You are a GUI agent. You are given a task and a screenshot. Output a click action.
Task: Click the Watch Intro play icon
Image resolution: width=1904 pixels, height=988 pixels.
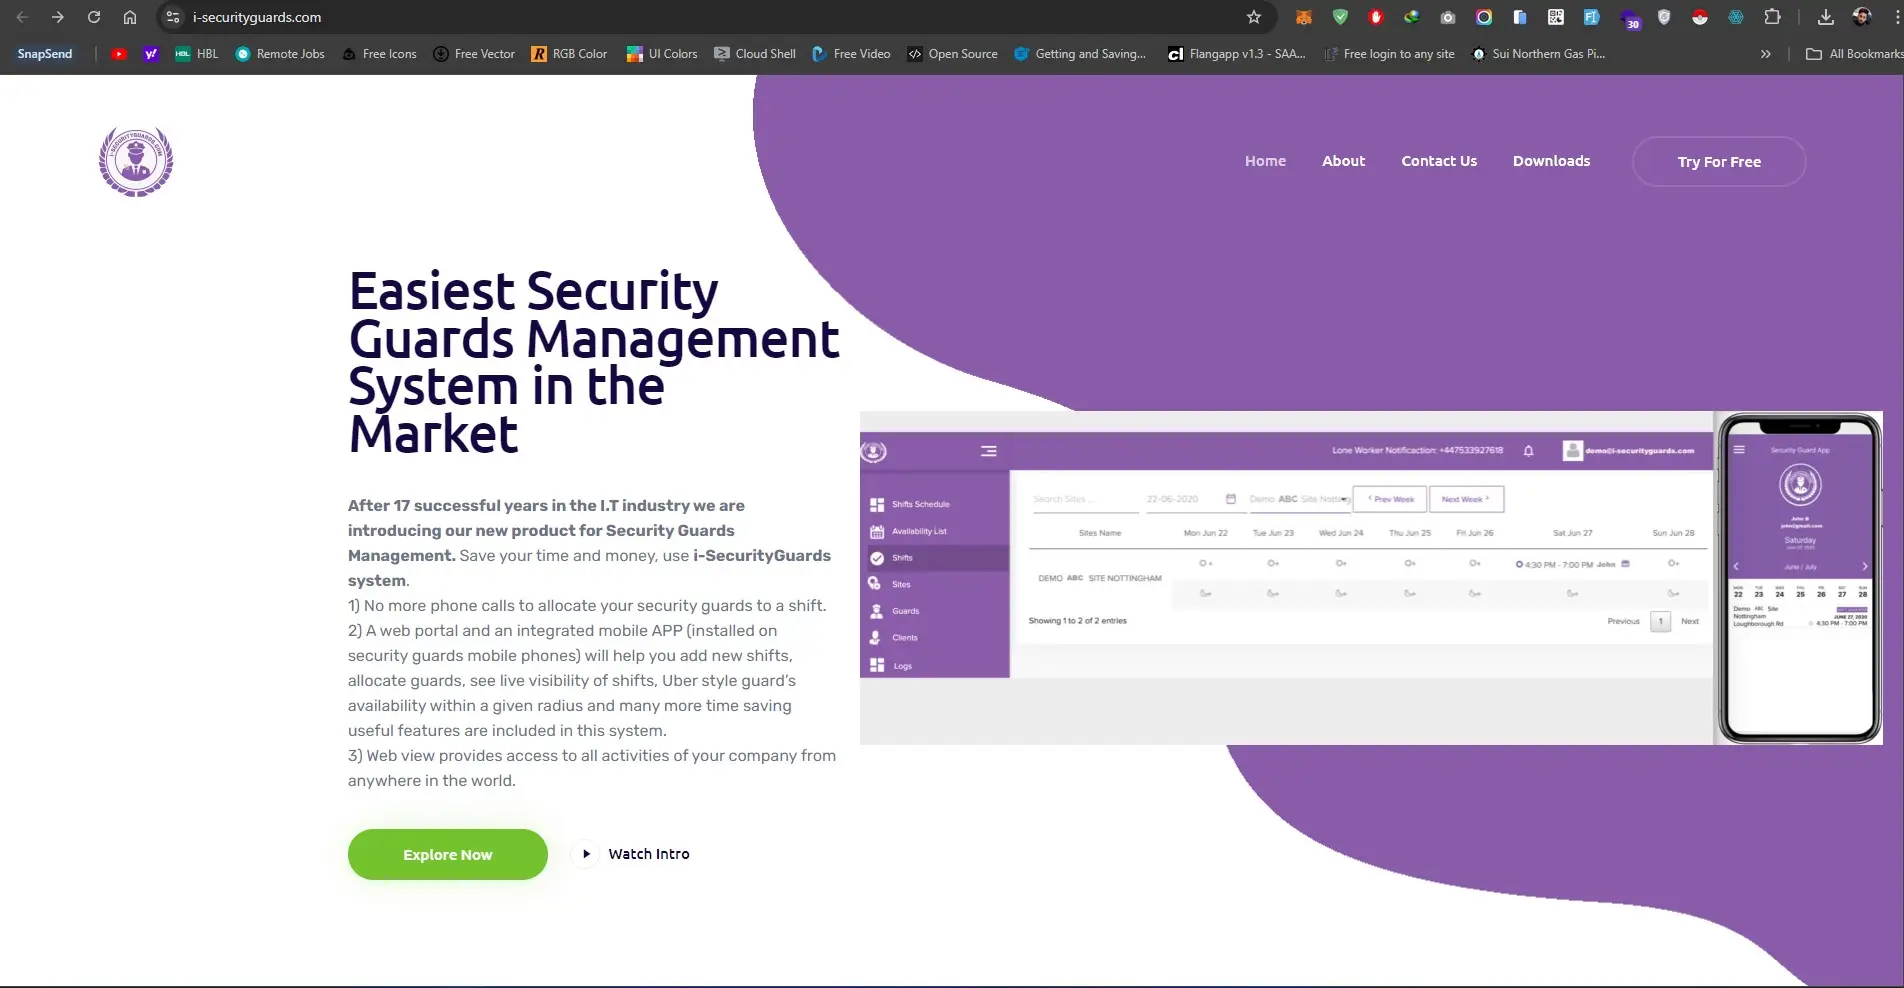coord(586,854)
